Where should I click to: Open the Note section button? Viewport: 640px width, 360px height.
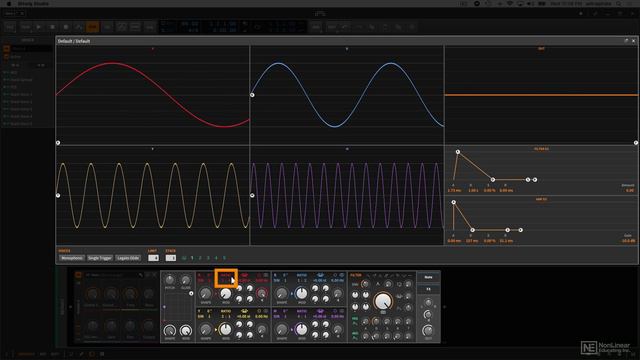(x=428, y=277)
